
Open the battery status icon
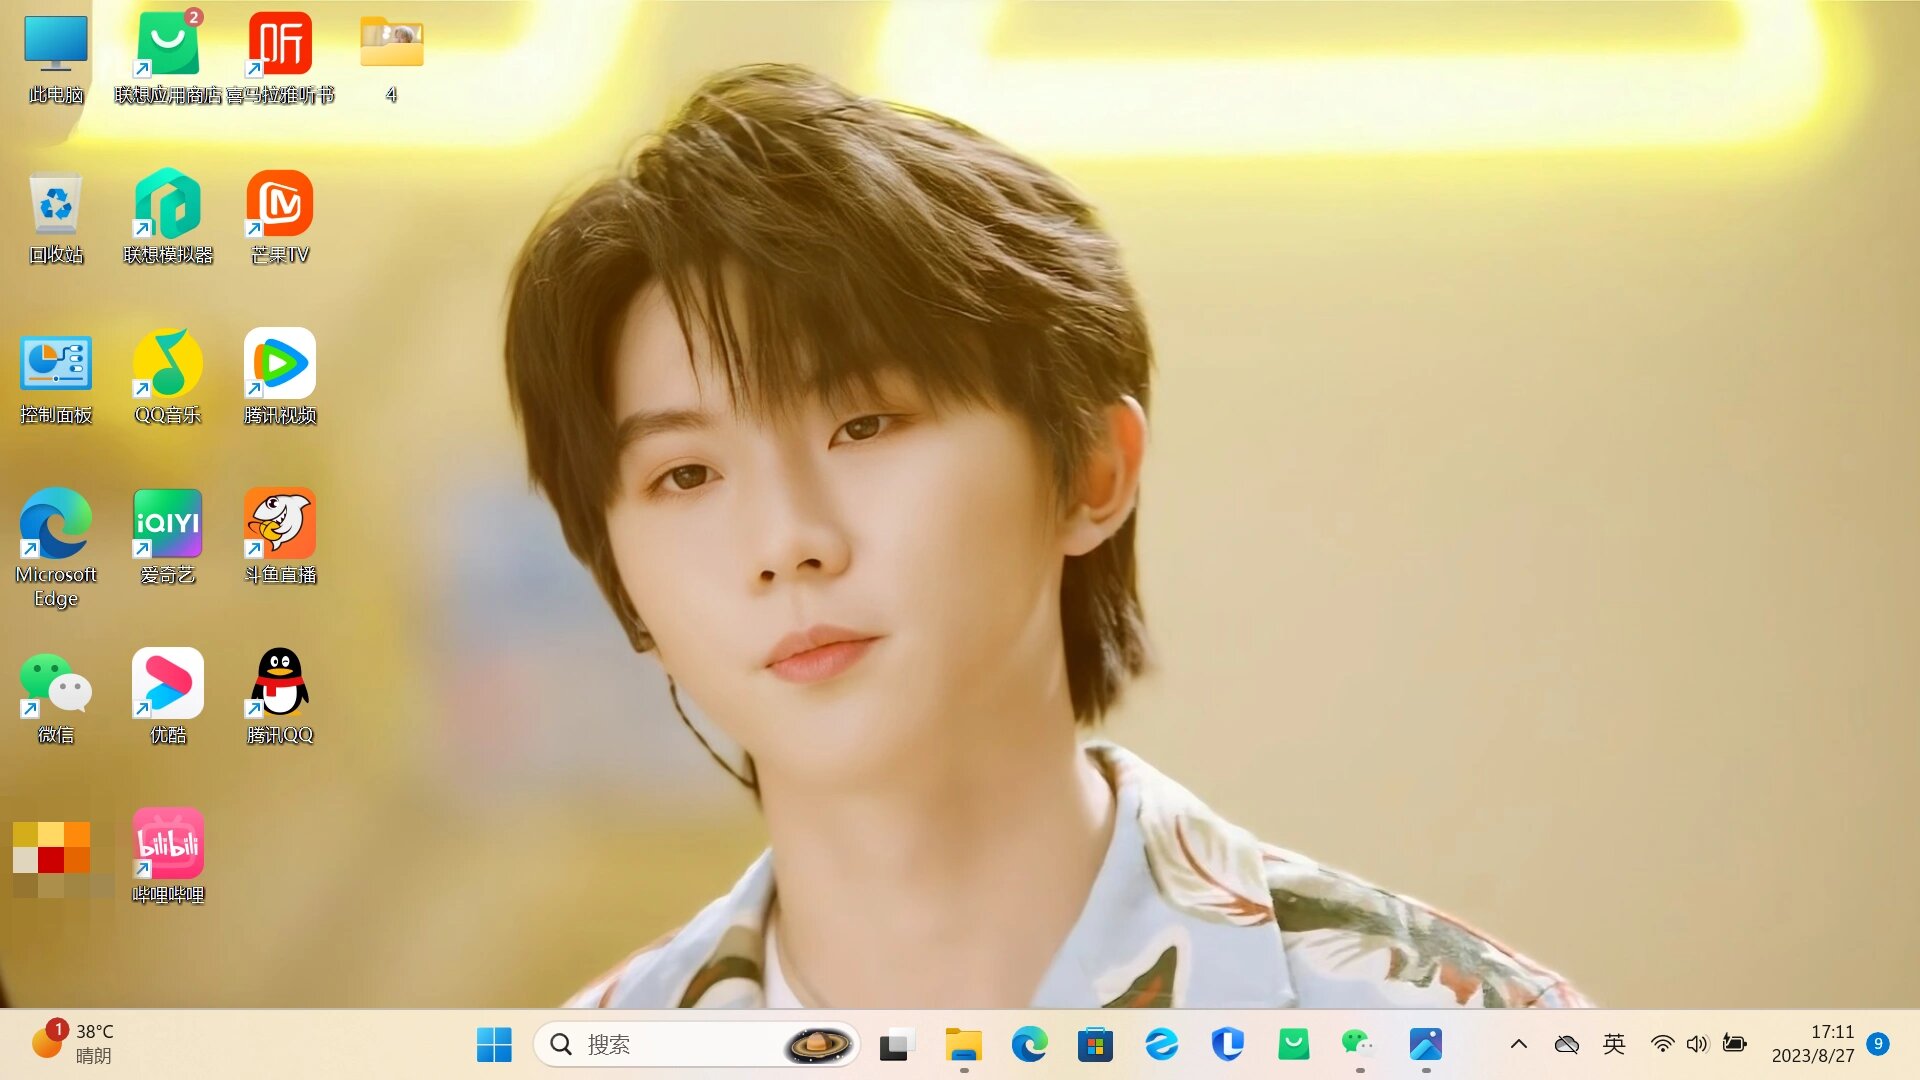click(x=1734, y=1045)
